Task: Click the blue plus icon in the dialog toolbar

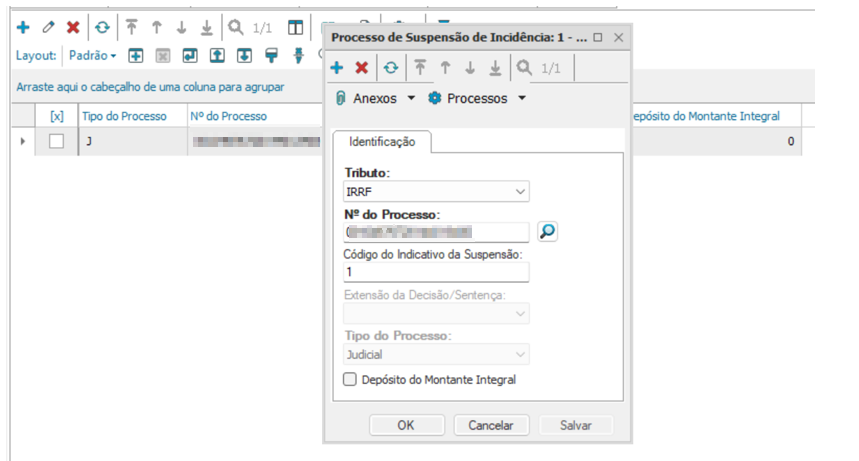Action: 337,68
